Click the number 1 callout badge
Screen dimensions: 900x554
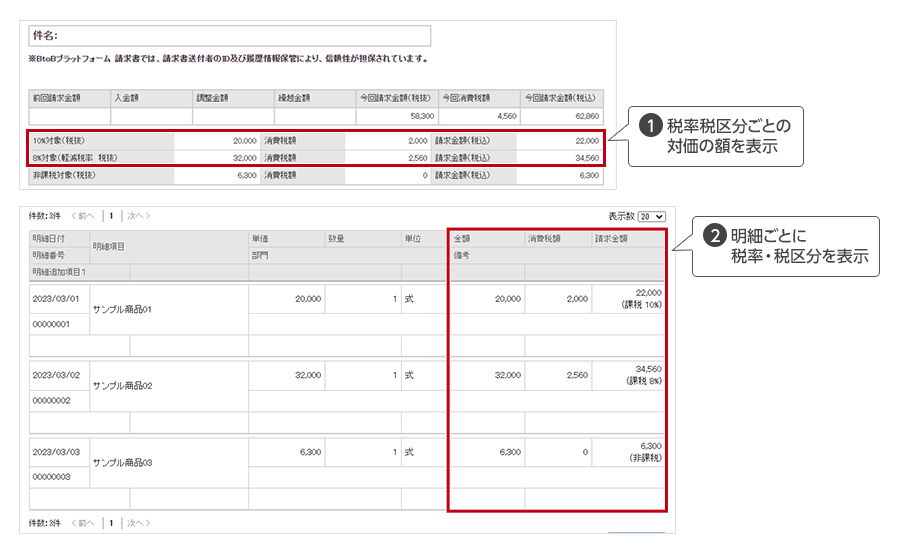pyautogui.click(x=651, y=127)
